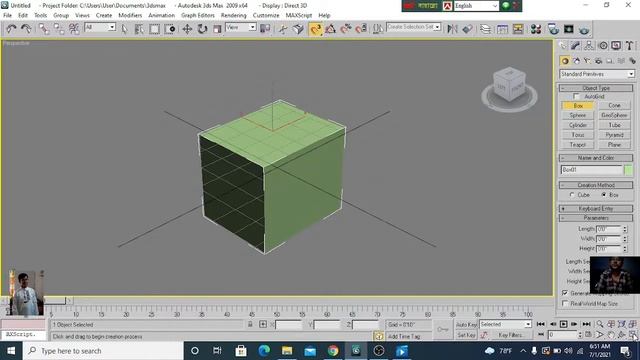
Task: Select the Box creation method radio
Action: click(604, 195)
